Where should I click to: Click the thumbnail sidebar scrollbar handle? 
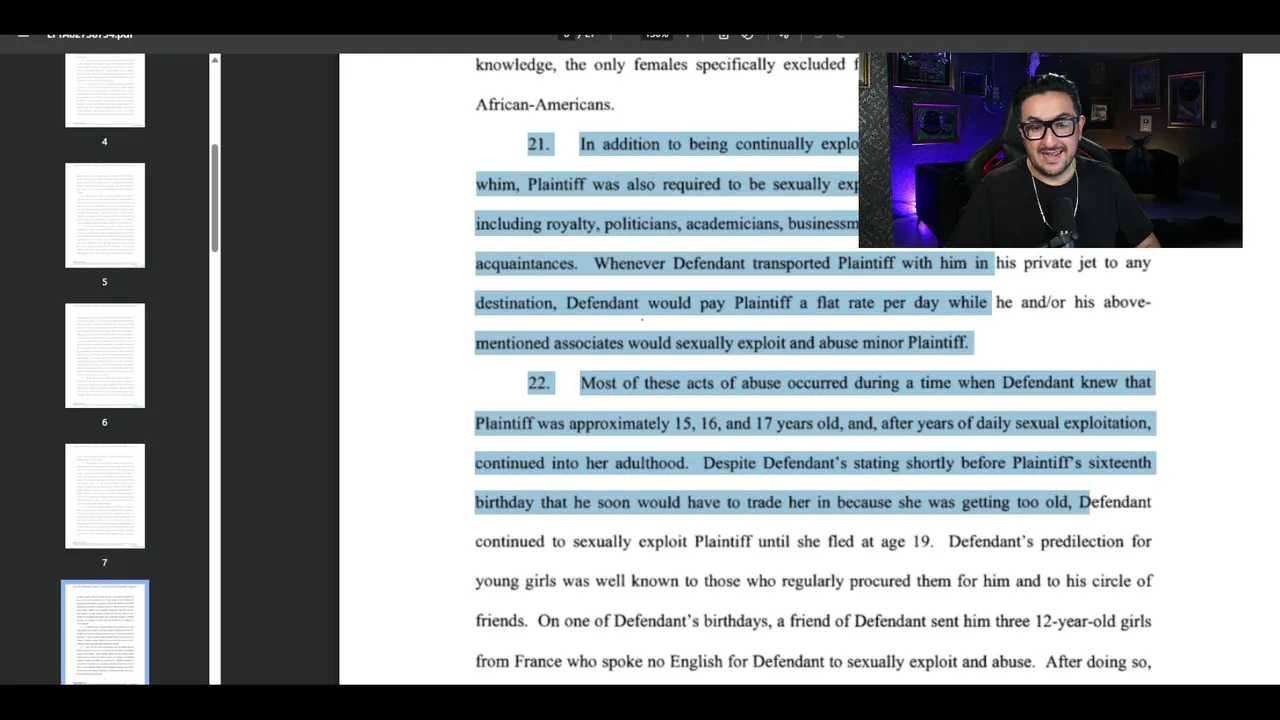click(214, 198)
